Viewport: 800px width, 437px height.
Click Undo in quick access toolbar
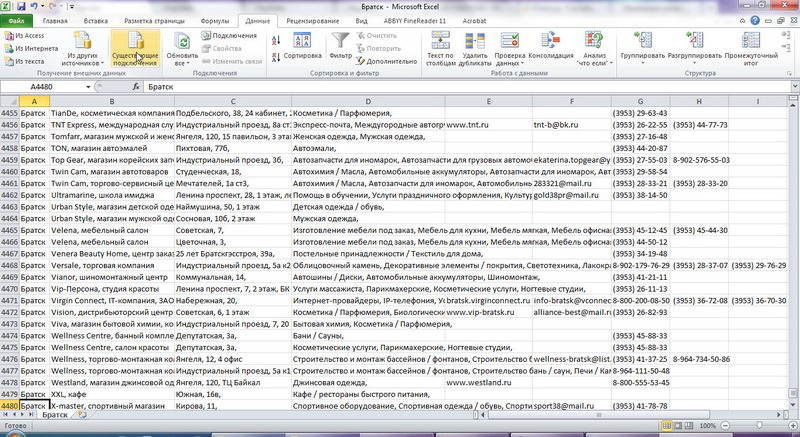[x=34, y=7]
